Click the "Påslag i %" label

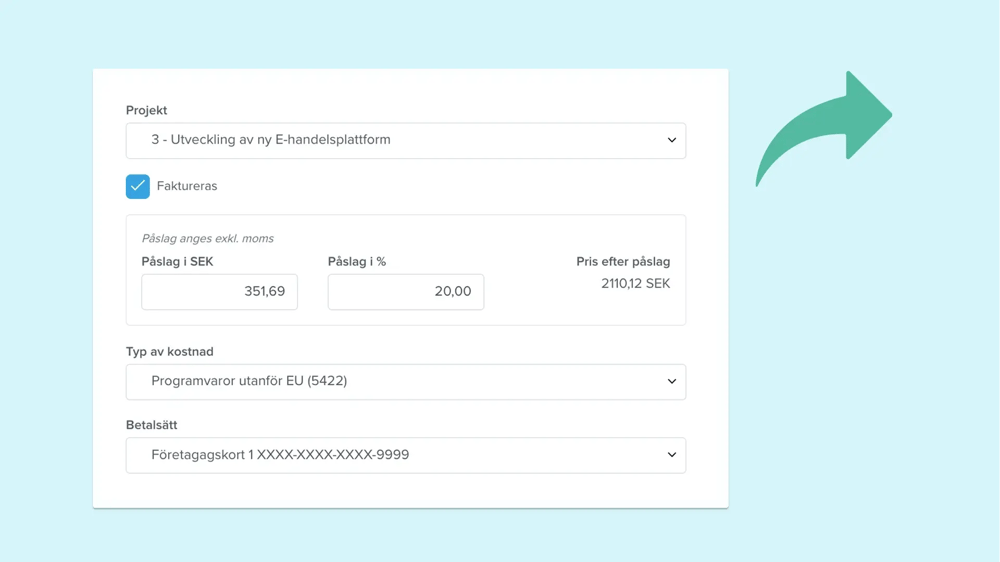click(357, 262)
